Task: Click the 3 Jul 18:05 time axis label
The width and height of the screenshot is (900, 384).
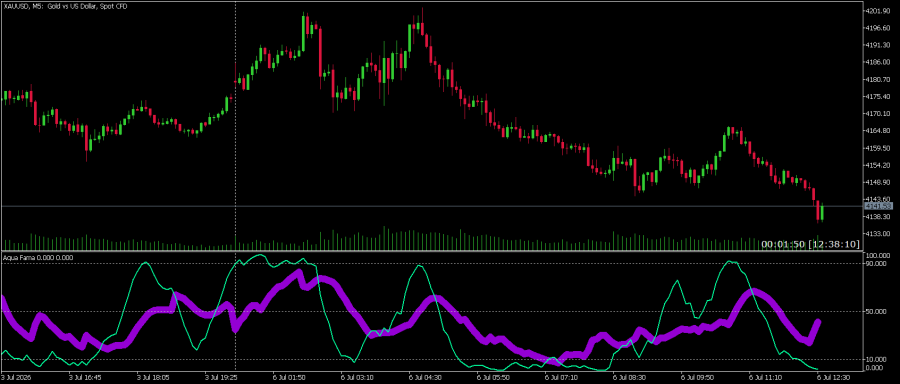Action: [x=153, y=378]
